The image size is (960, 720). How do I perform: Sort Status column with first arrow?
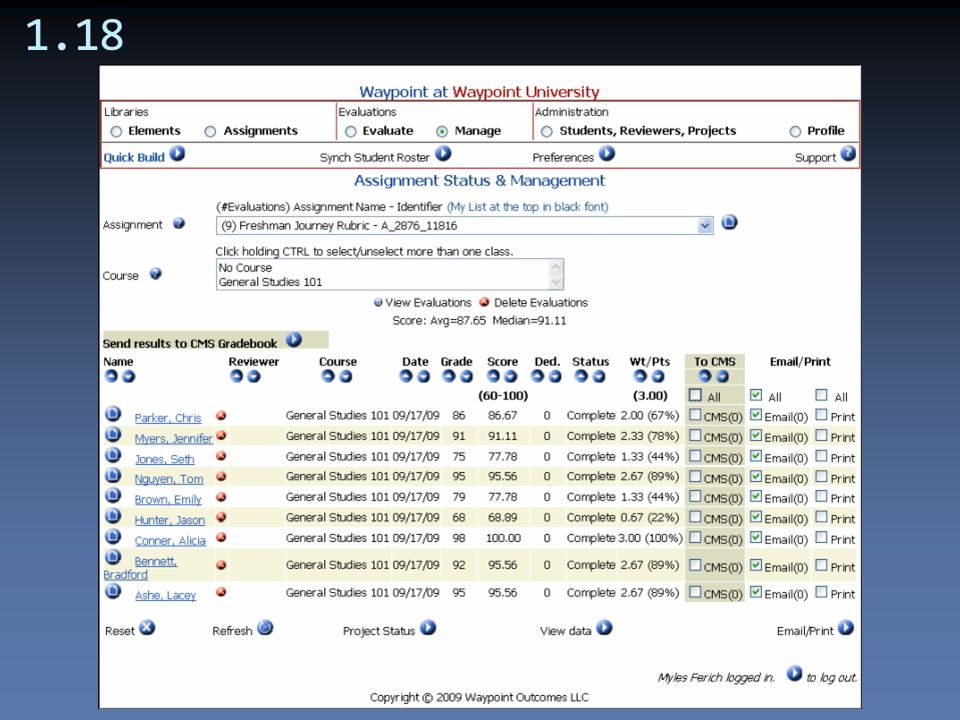point(582,377)
